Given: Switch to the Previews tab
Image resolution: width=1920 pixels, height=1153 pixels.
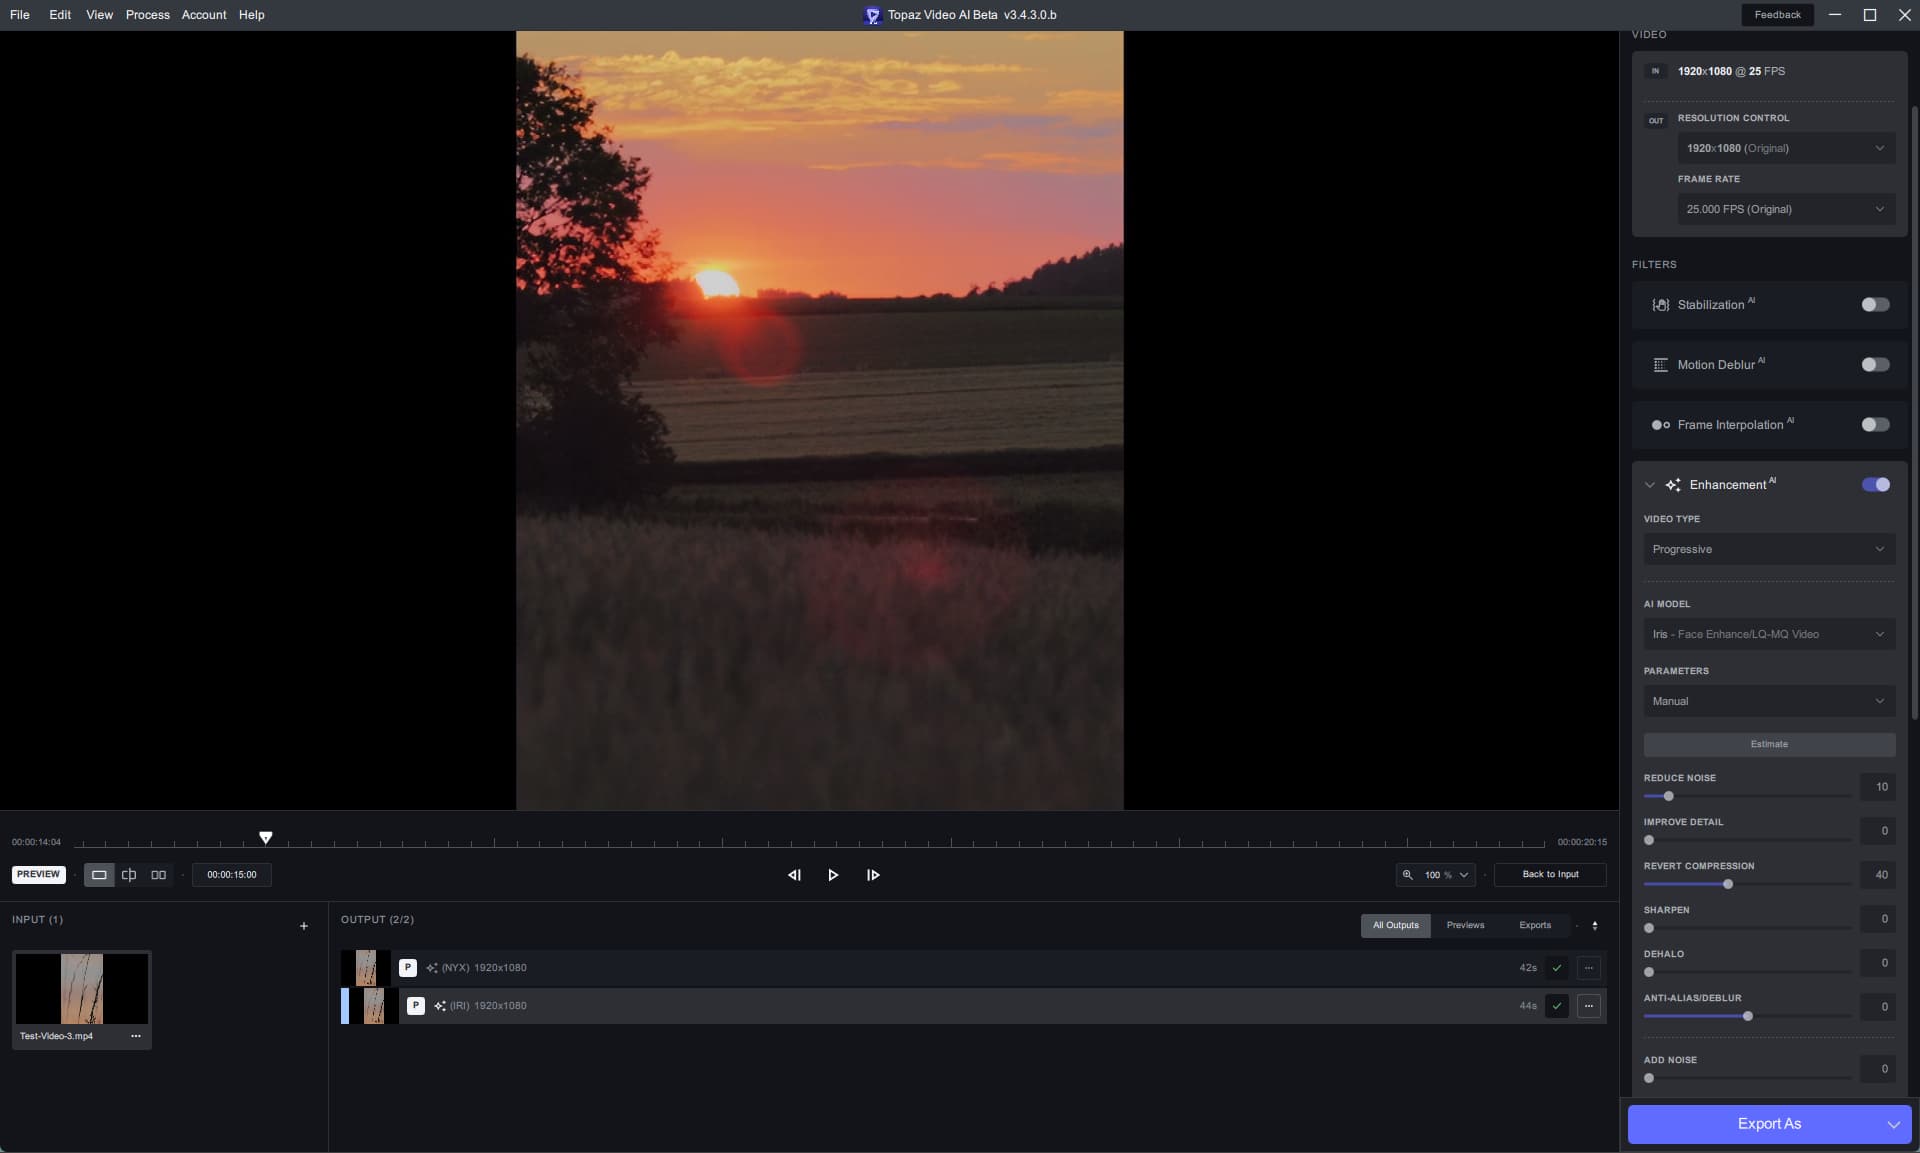Looking at the screenshot, I should [1465, 925].
